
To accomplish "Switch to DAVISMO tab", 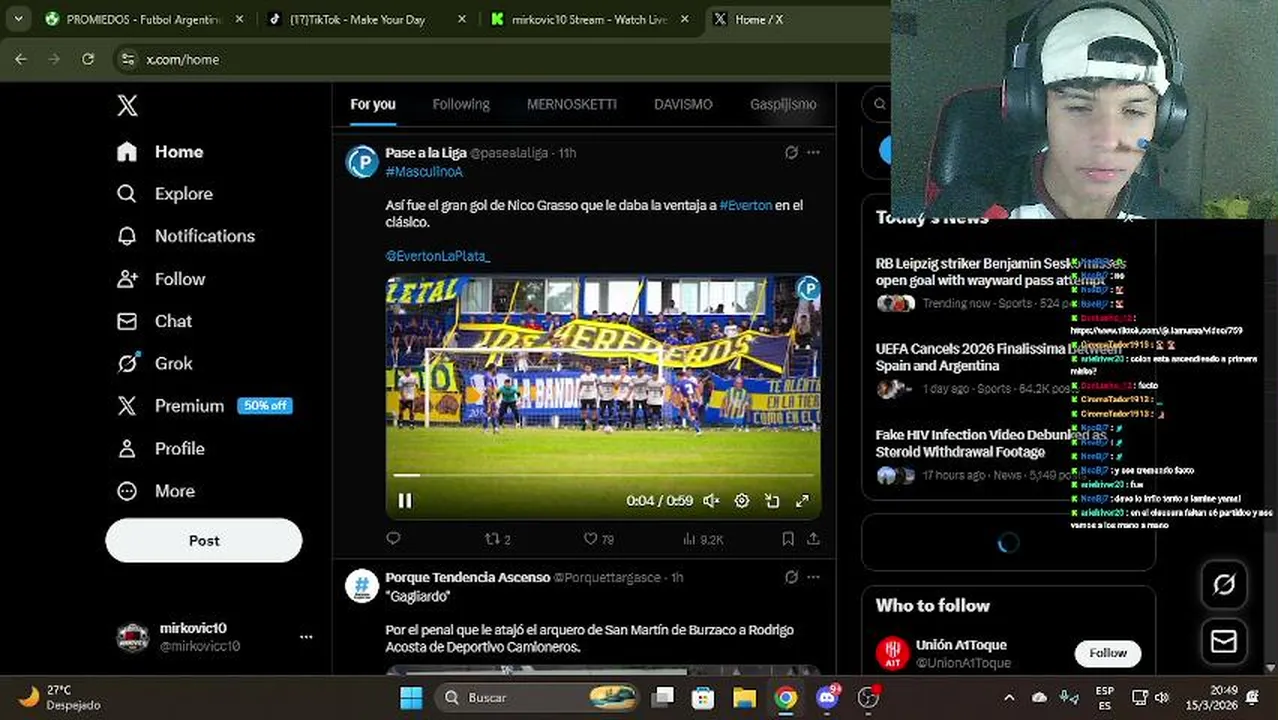I will click(x=683, y=104).
